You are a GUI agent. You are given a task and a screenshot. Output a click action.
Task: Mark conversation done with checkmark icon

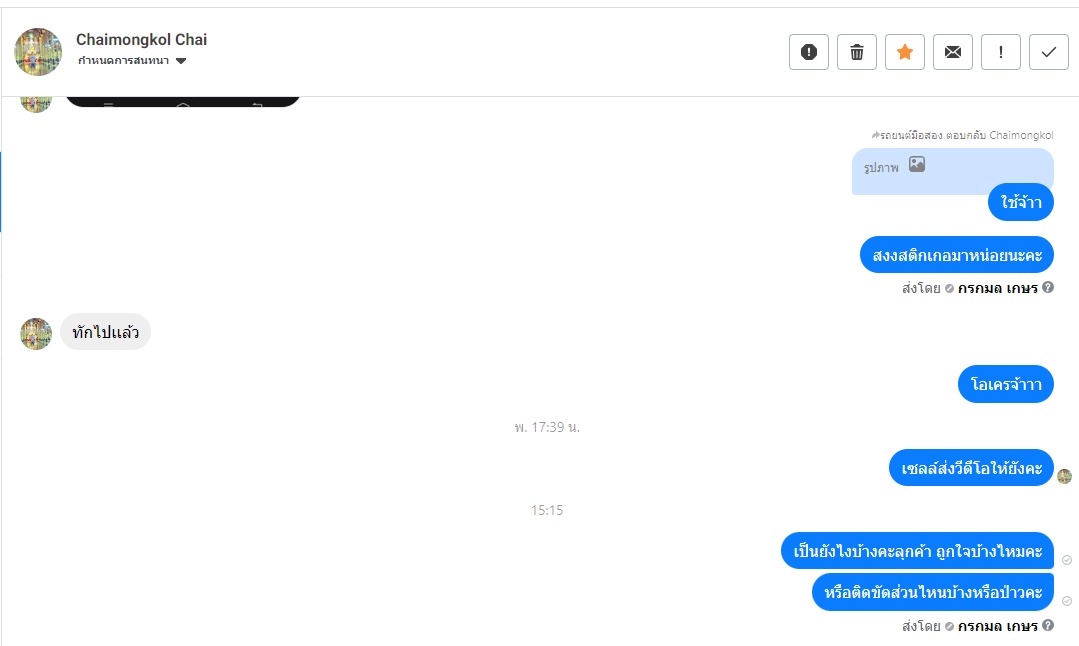pos(1049,52)
